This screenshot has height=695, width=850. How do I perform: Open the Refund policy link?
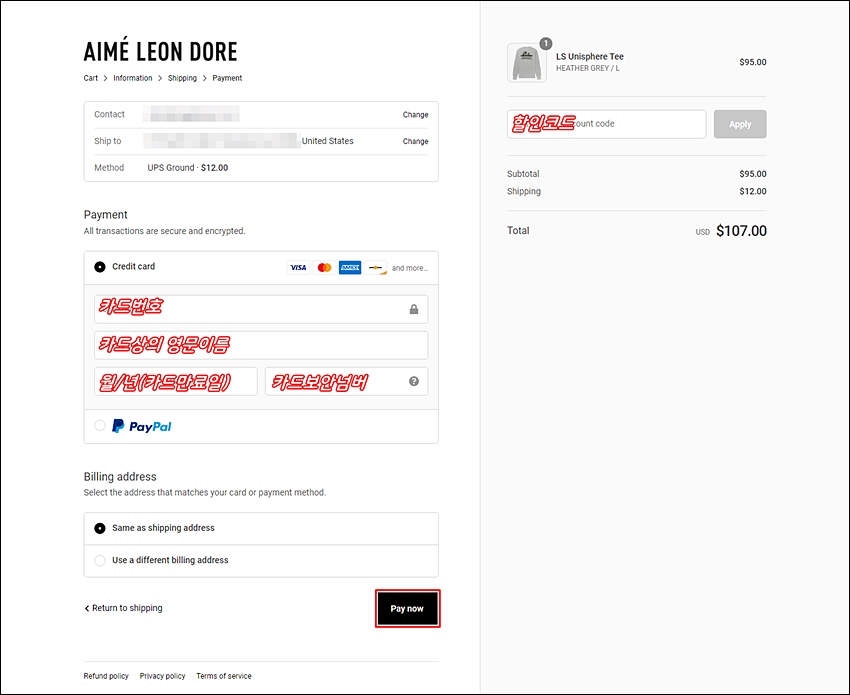[106, 676]
